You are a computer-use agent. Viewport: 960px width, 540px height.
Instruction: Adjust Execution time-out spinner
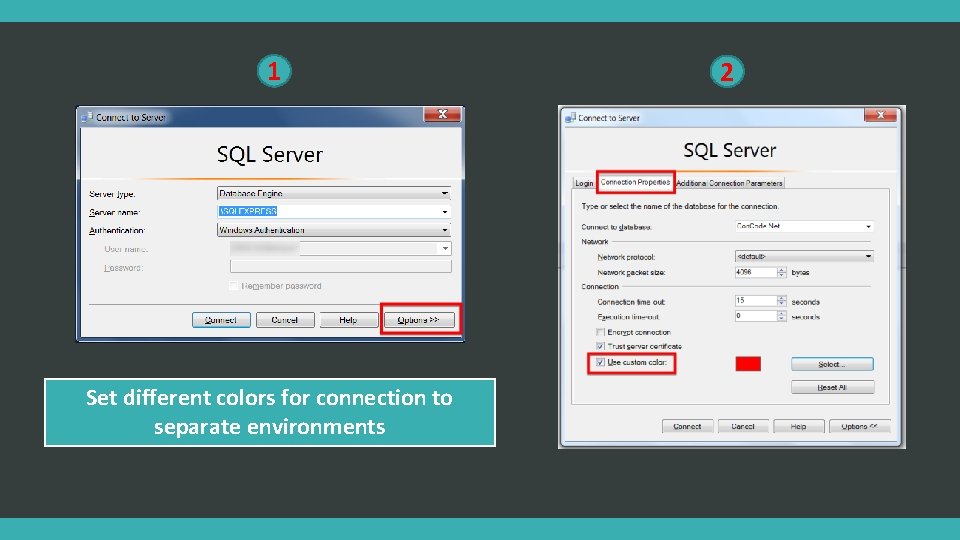tap(782, 316)
